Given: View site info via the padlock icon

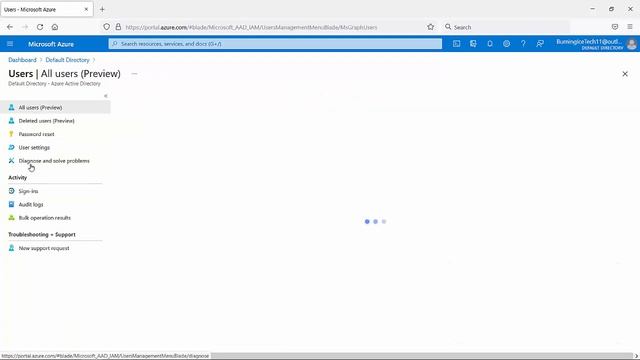Looking at the screenshot, I should click(x=118, y=27).
